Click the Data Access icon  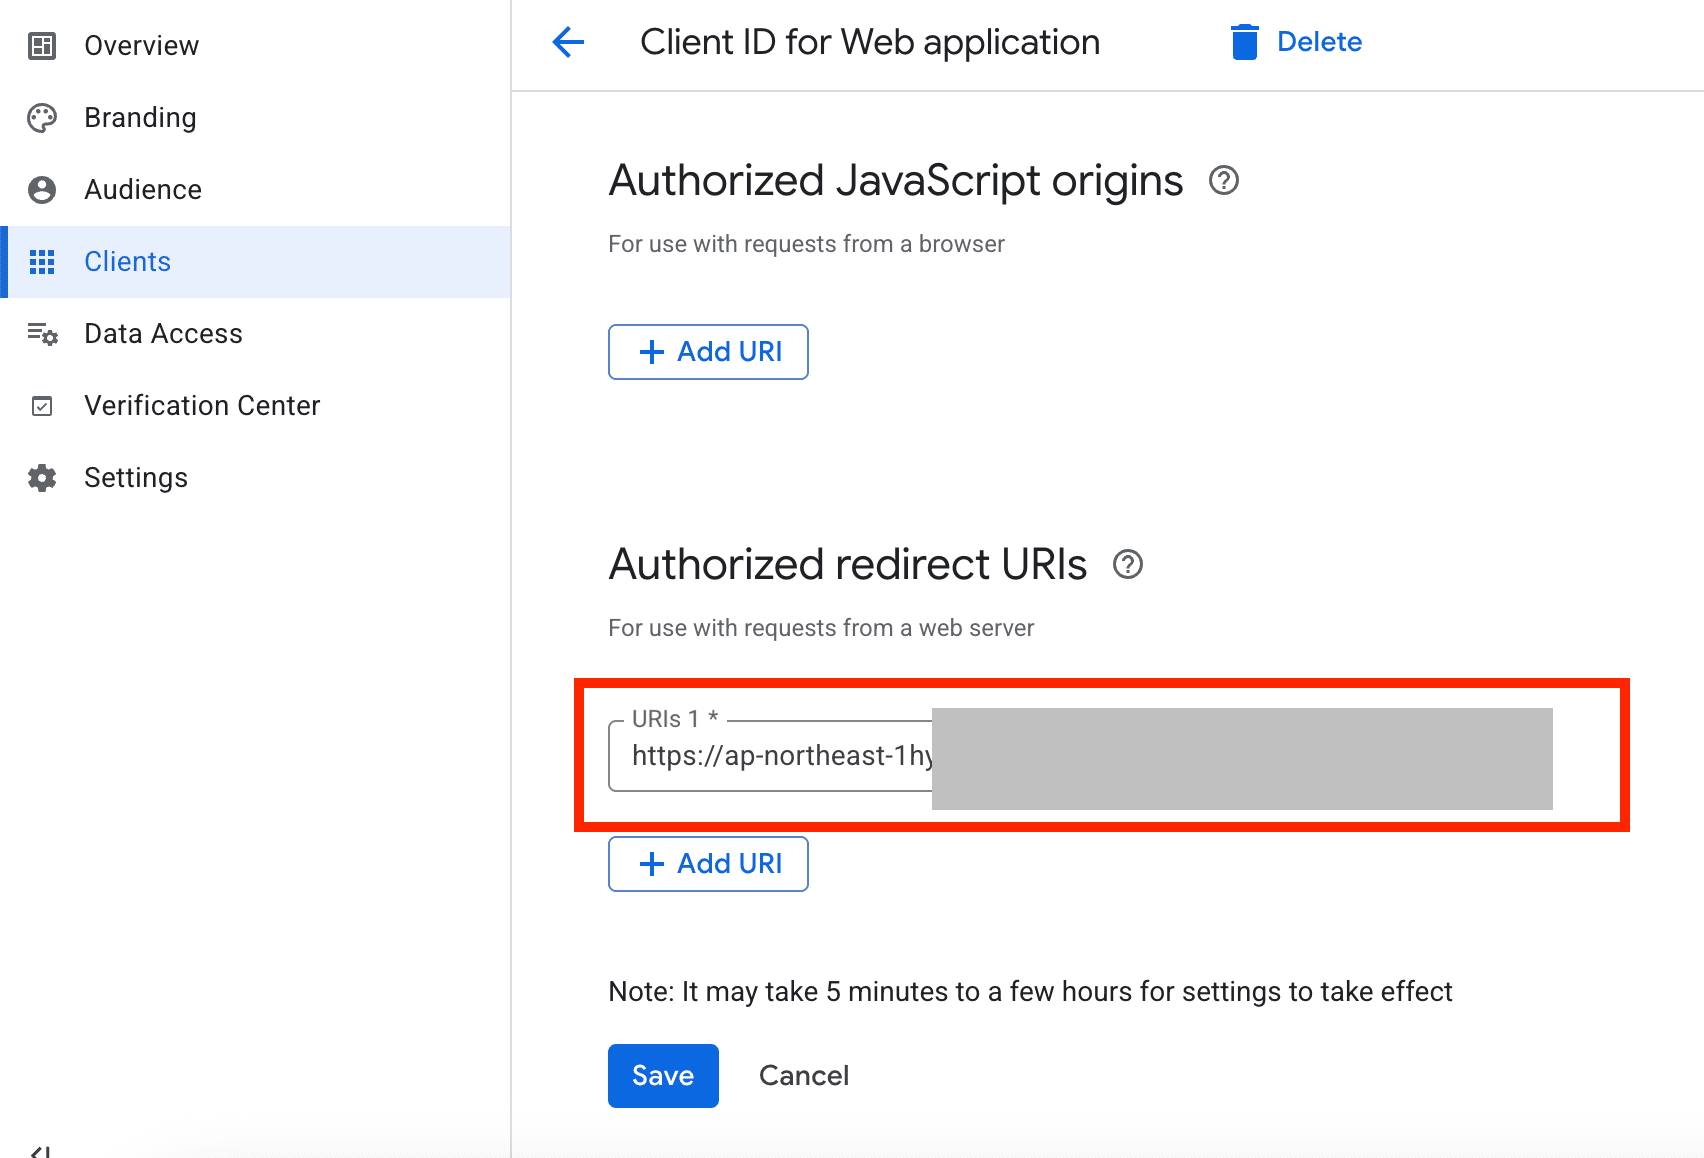(42, 334)
